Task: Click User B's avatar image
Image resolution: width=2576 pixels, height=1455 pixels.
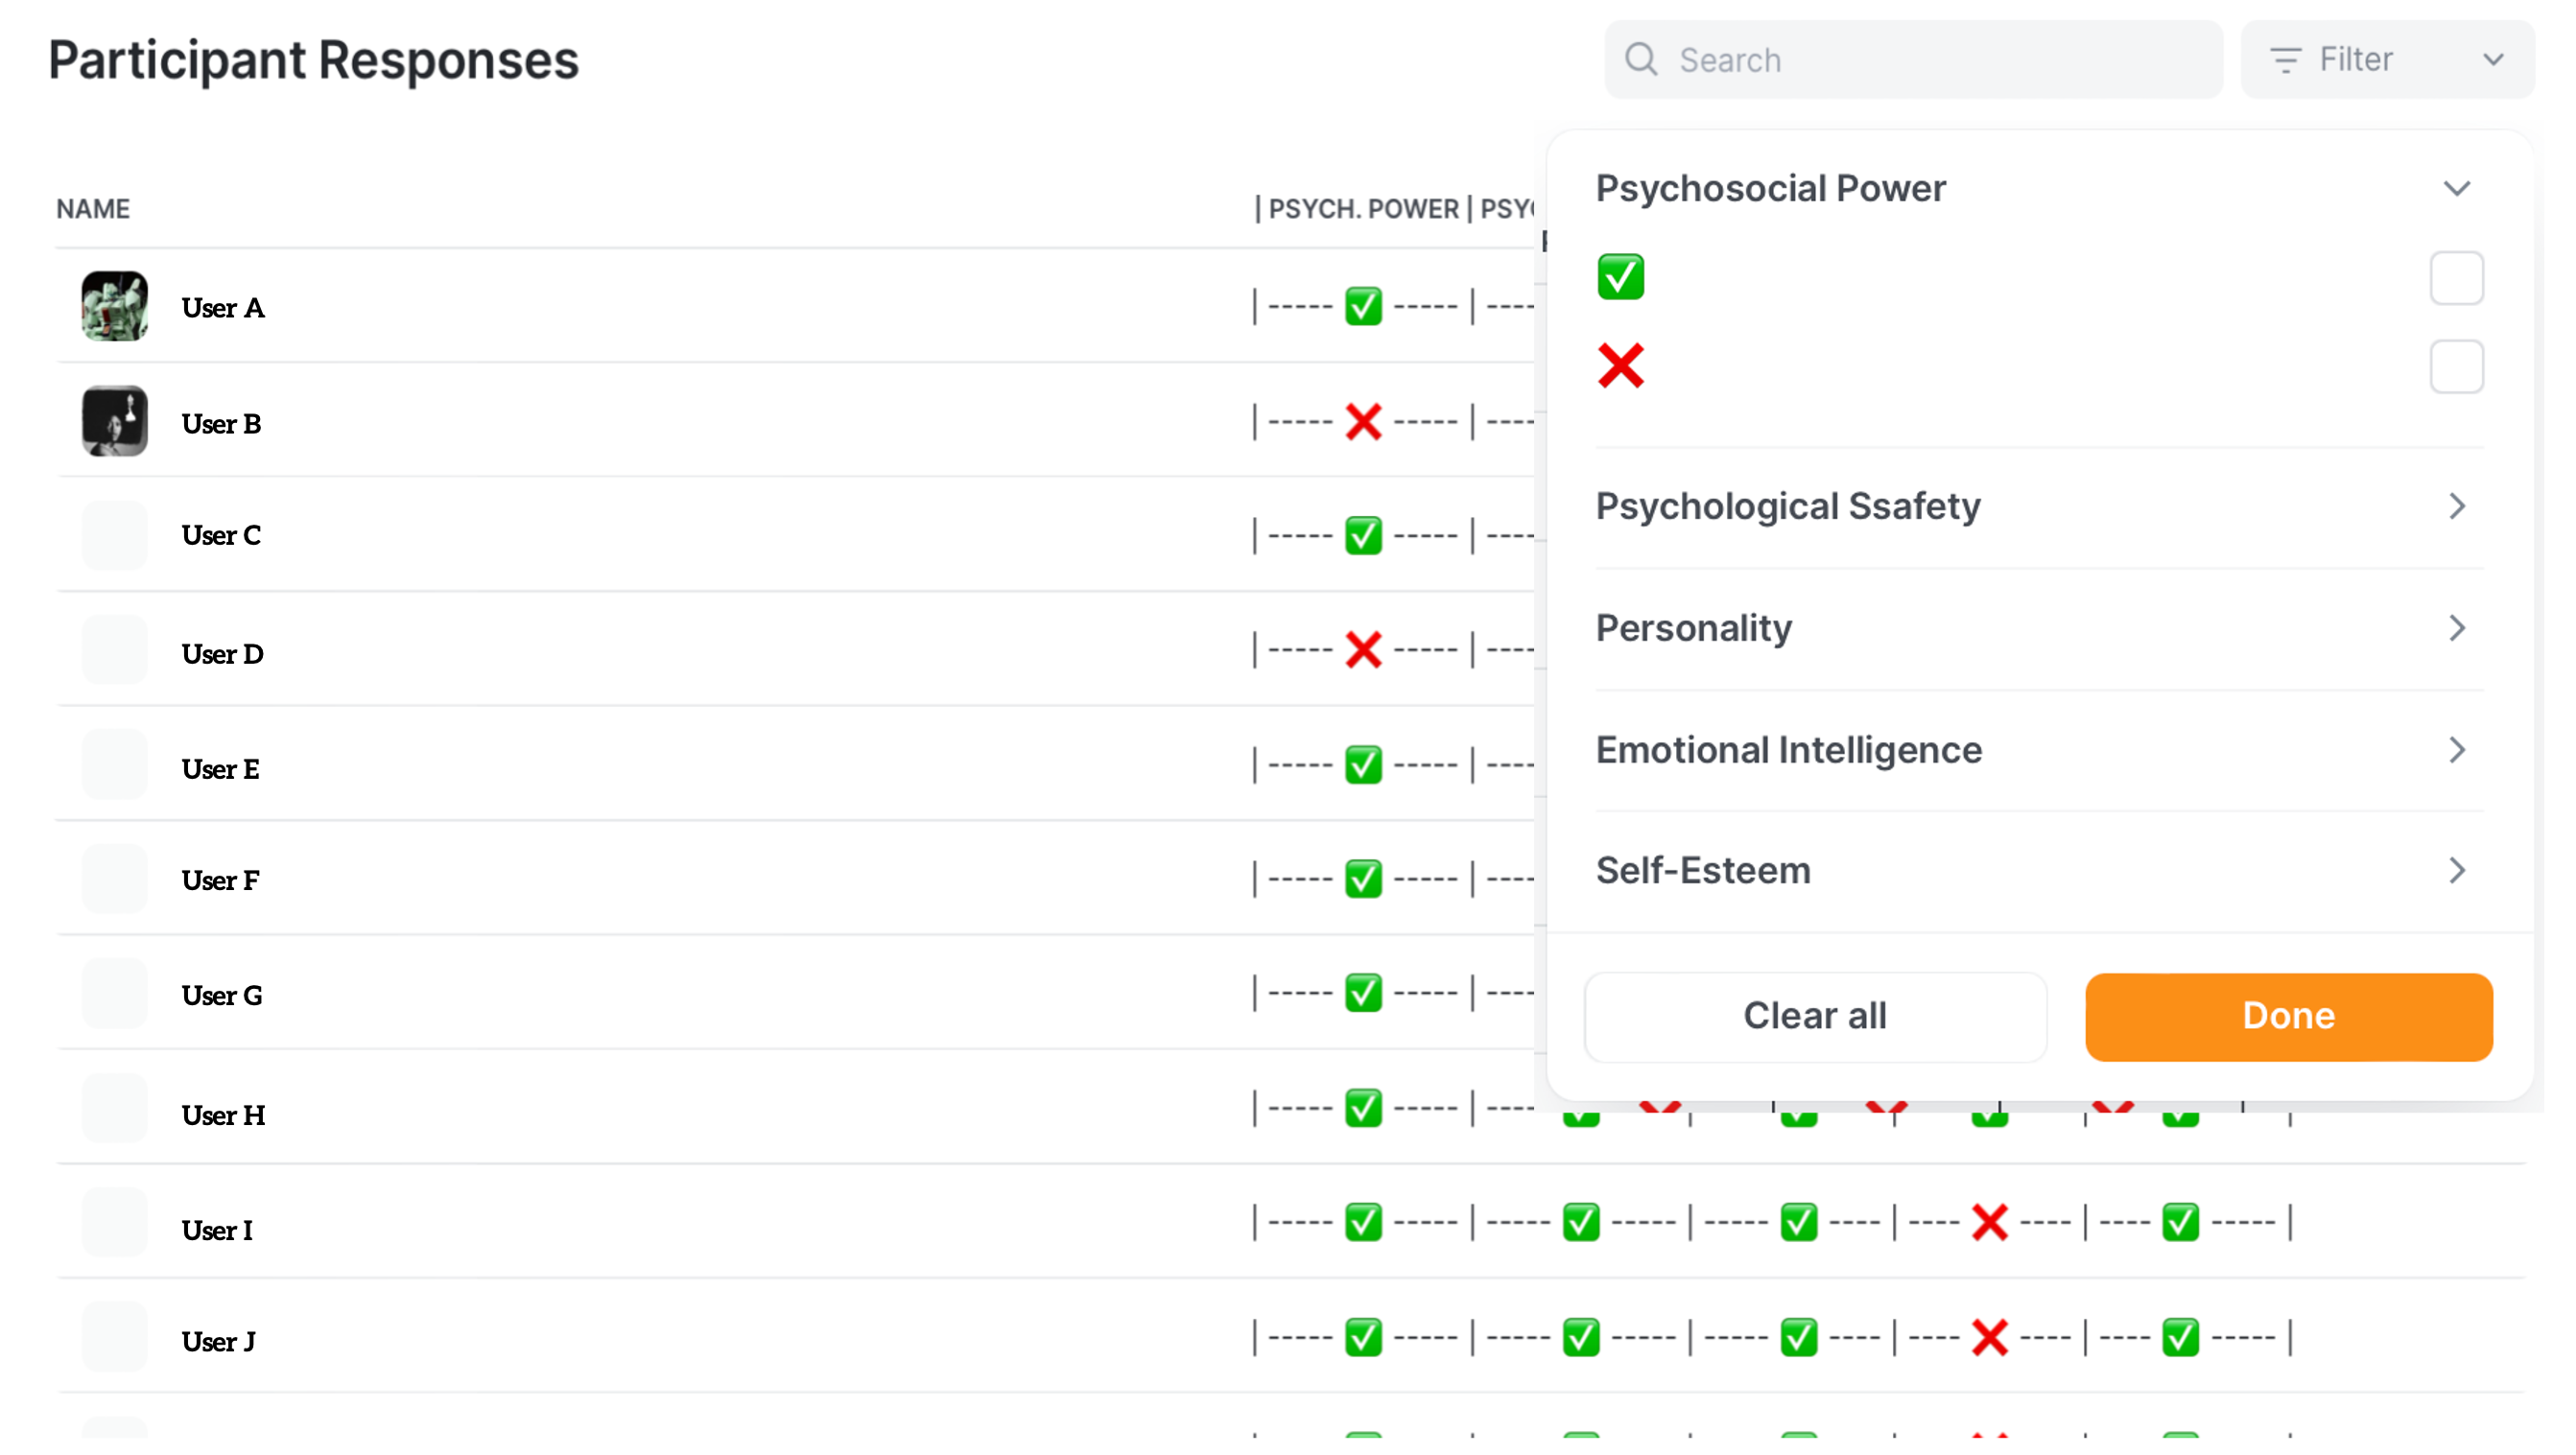Action: coord(115,422)
